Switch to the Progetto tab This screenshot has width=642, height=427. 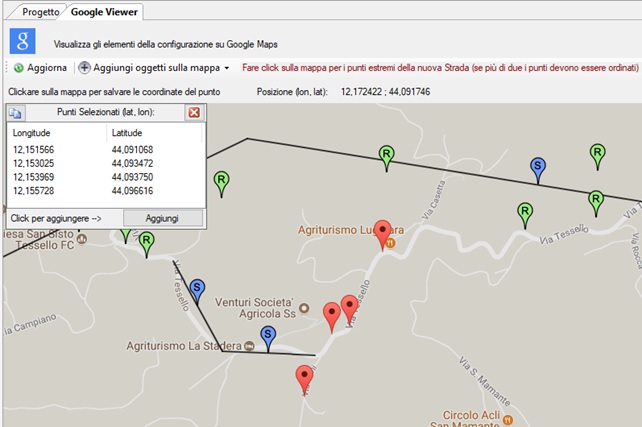click(41, 12)
